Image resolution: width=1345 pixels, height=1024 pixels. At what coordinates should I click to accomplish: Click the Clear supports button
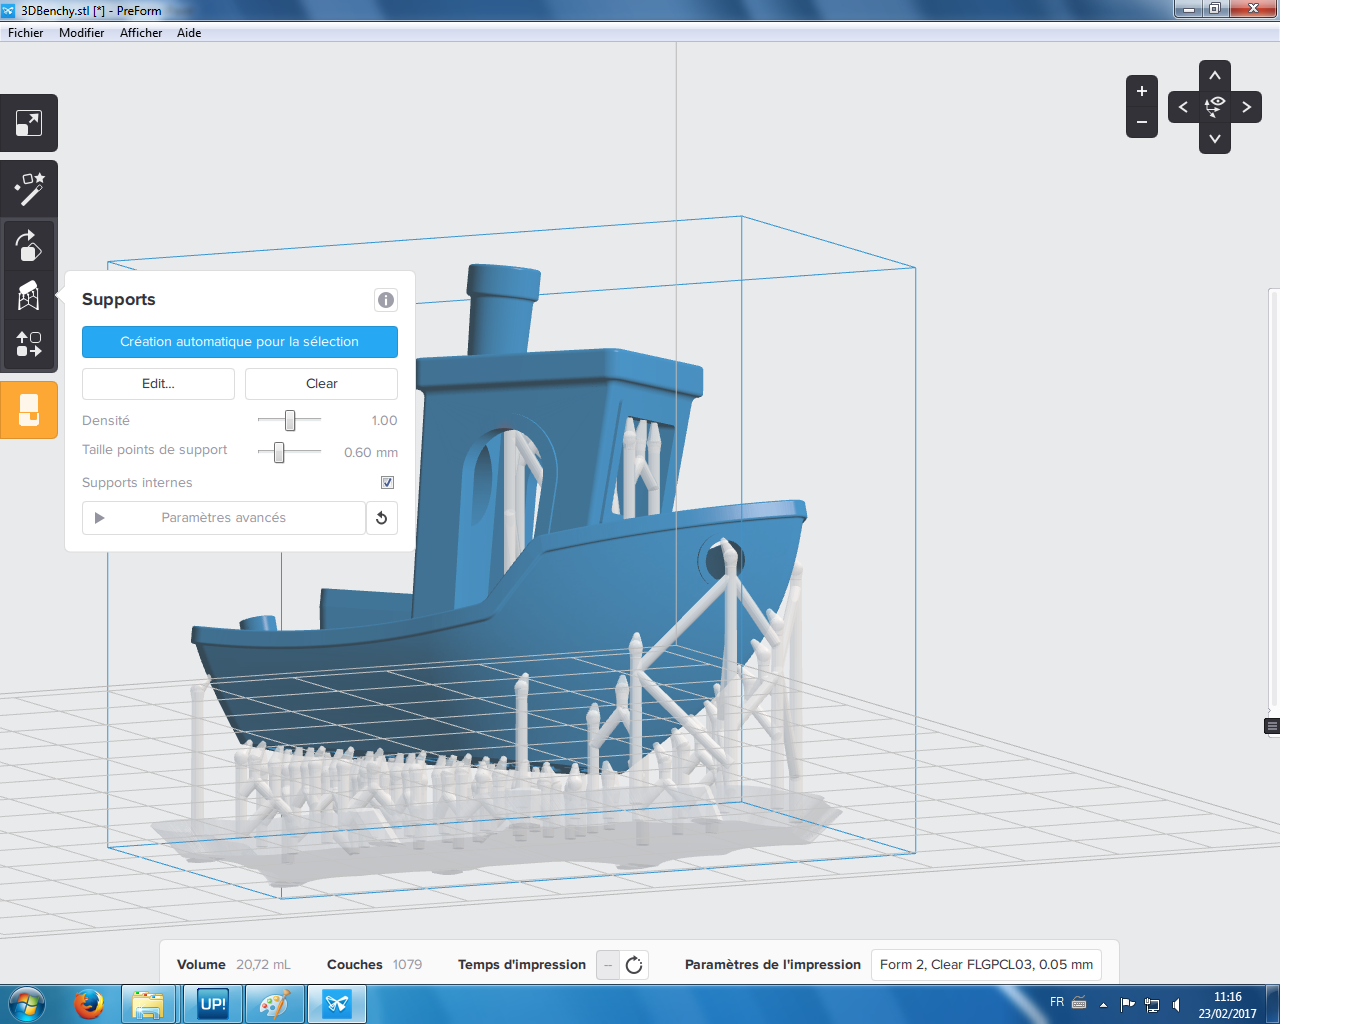[x=322, y=384]
